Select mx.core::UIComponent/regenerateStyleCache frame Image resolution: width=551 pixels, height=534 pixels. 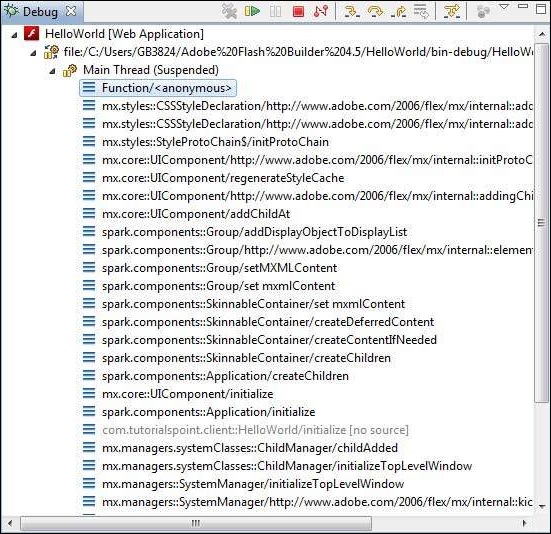coord(223,178)
